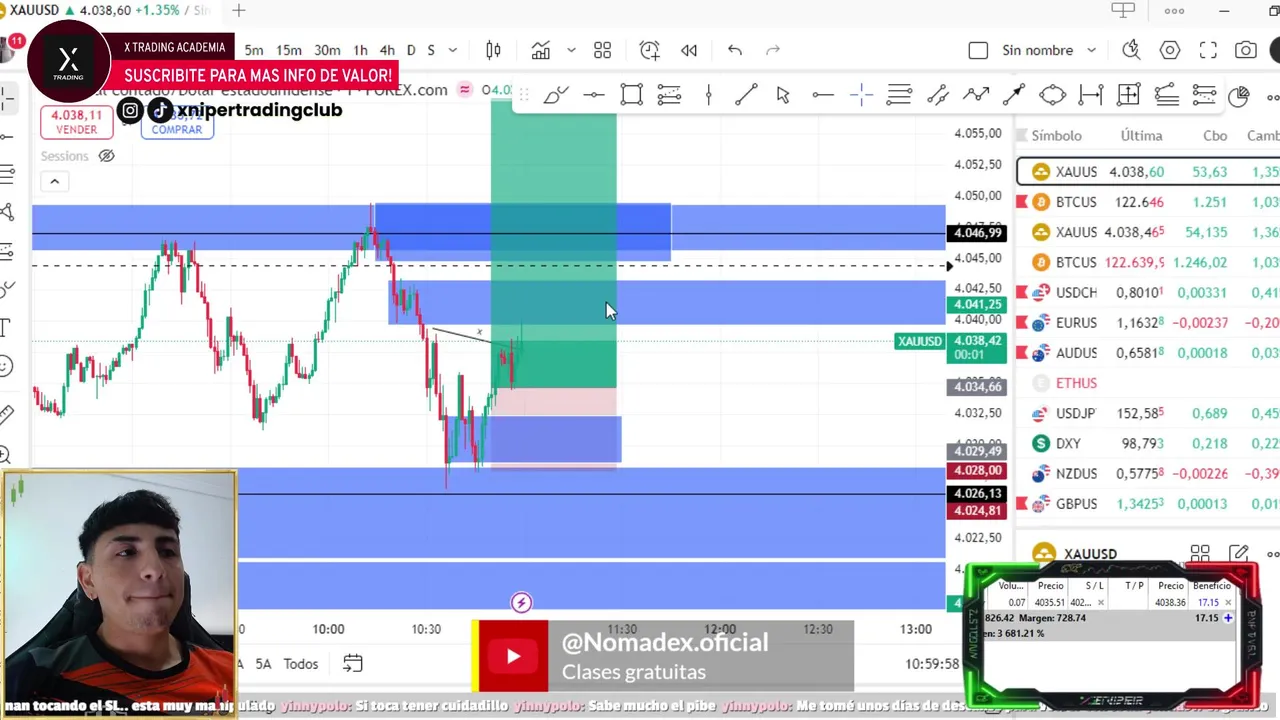Select AUDUS watchlist row
The height and width of the screenshot is (720, 1280).
[1148, 353]
